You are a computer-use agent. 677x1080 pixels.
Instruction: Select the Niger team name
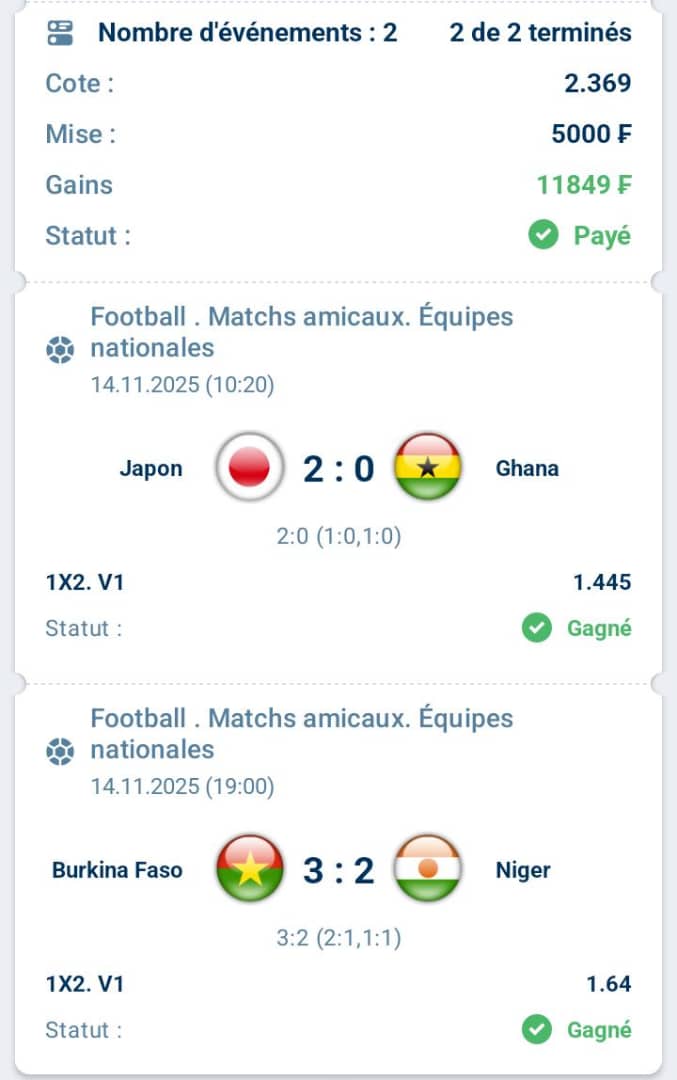click(523, 870)
